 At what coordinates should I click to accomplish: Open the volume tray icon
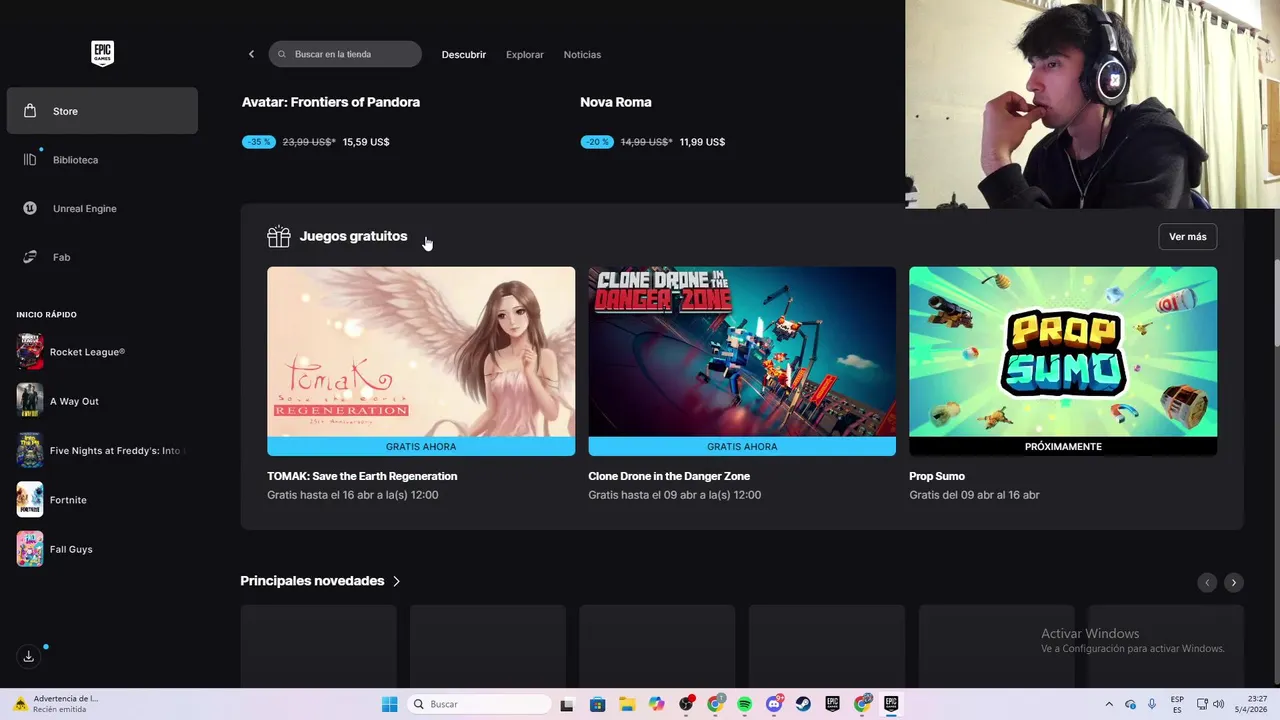[x=1219, y=704]
